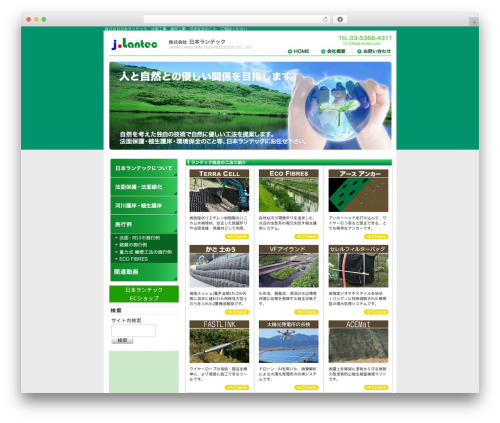Image resolution: width=500 pixels, height=423 pixels.
Task: Open 法面保護・法面緑化 sidebar menu
Action: click(144, 187)
